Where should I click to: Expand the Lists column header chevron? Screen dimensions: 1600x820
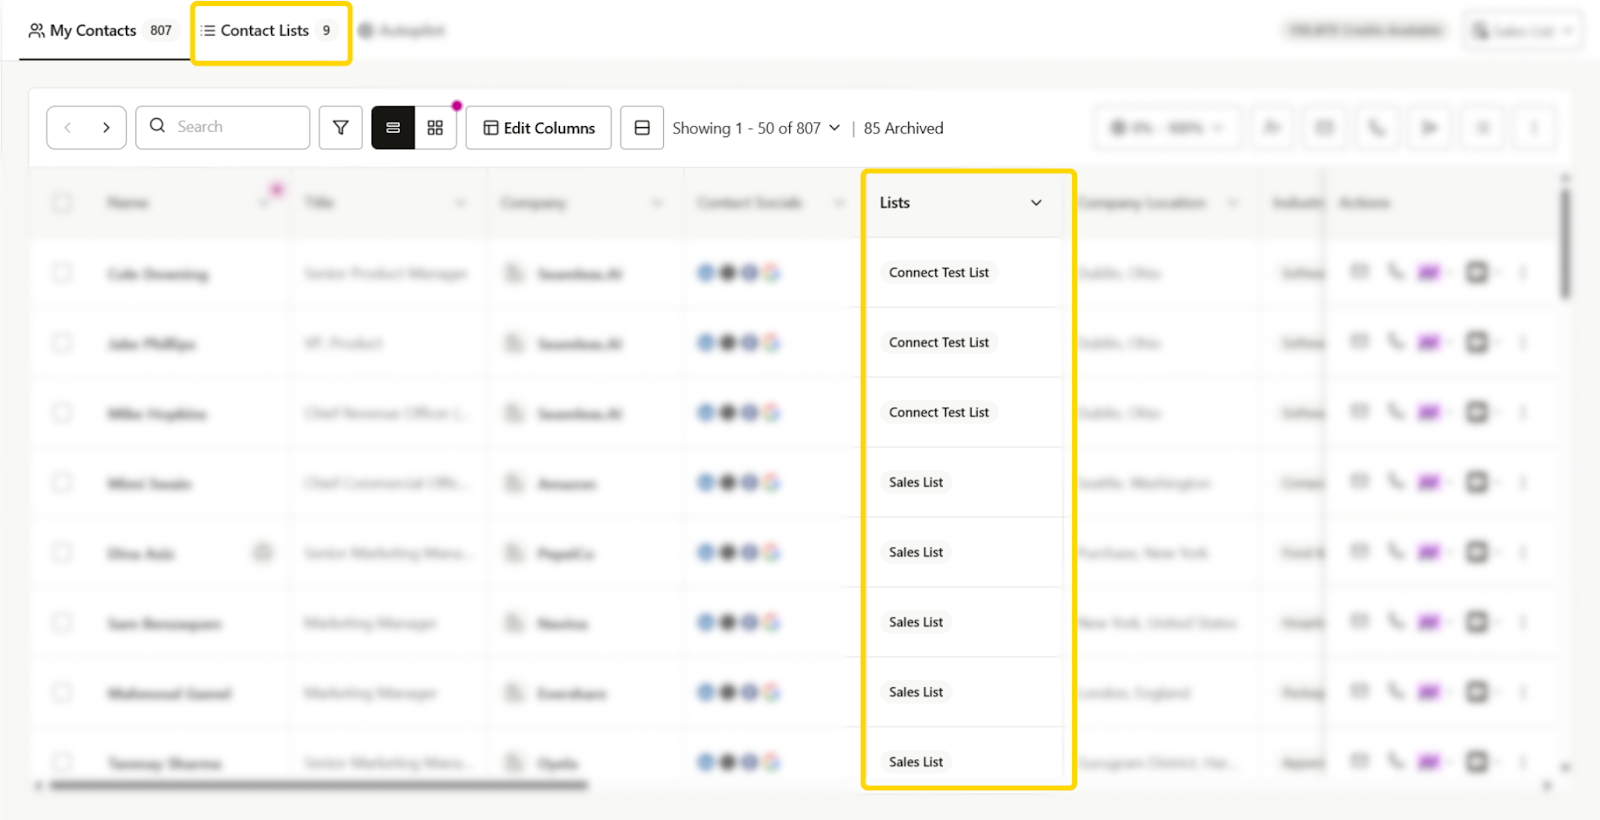tap(1036, 203)
